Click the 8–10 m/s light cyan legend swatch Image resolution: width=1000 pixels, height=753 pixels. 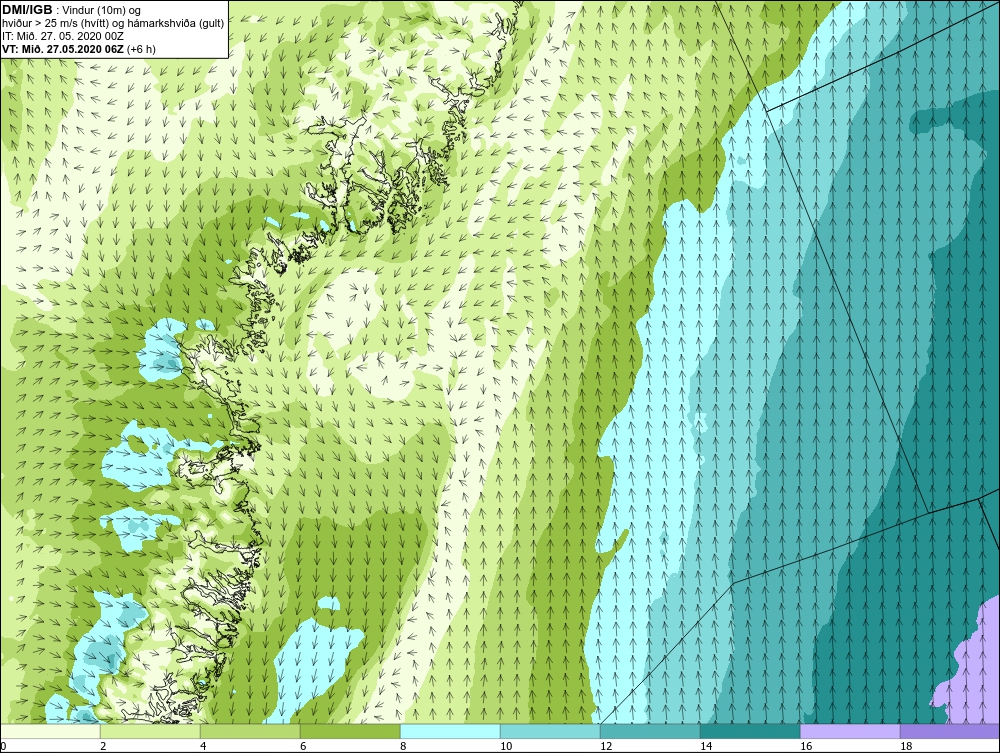click(x=450, y=731)
